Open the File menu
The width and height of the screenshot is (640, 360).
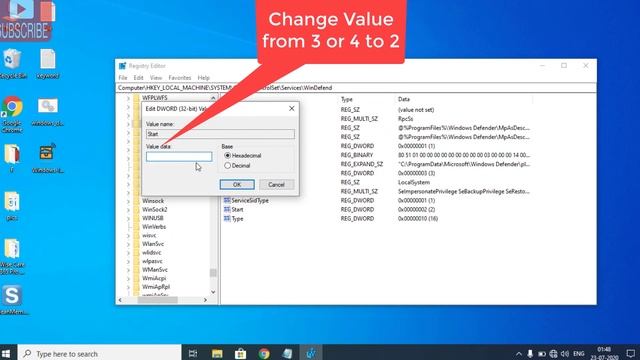tap(123, 78)
